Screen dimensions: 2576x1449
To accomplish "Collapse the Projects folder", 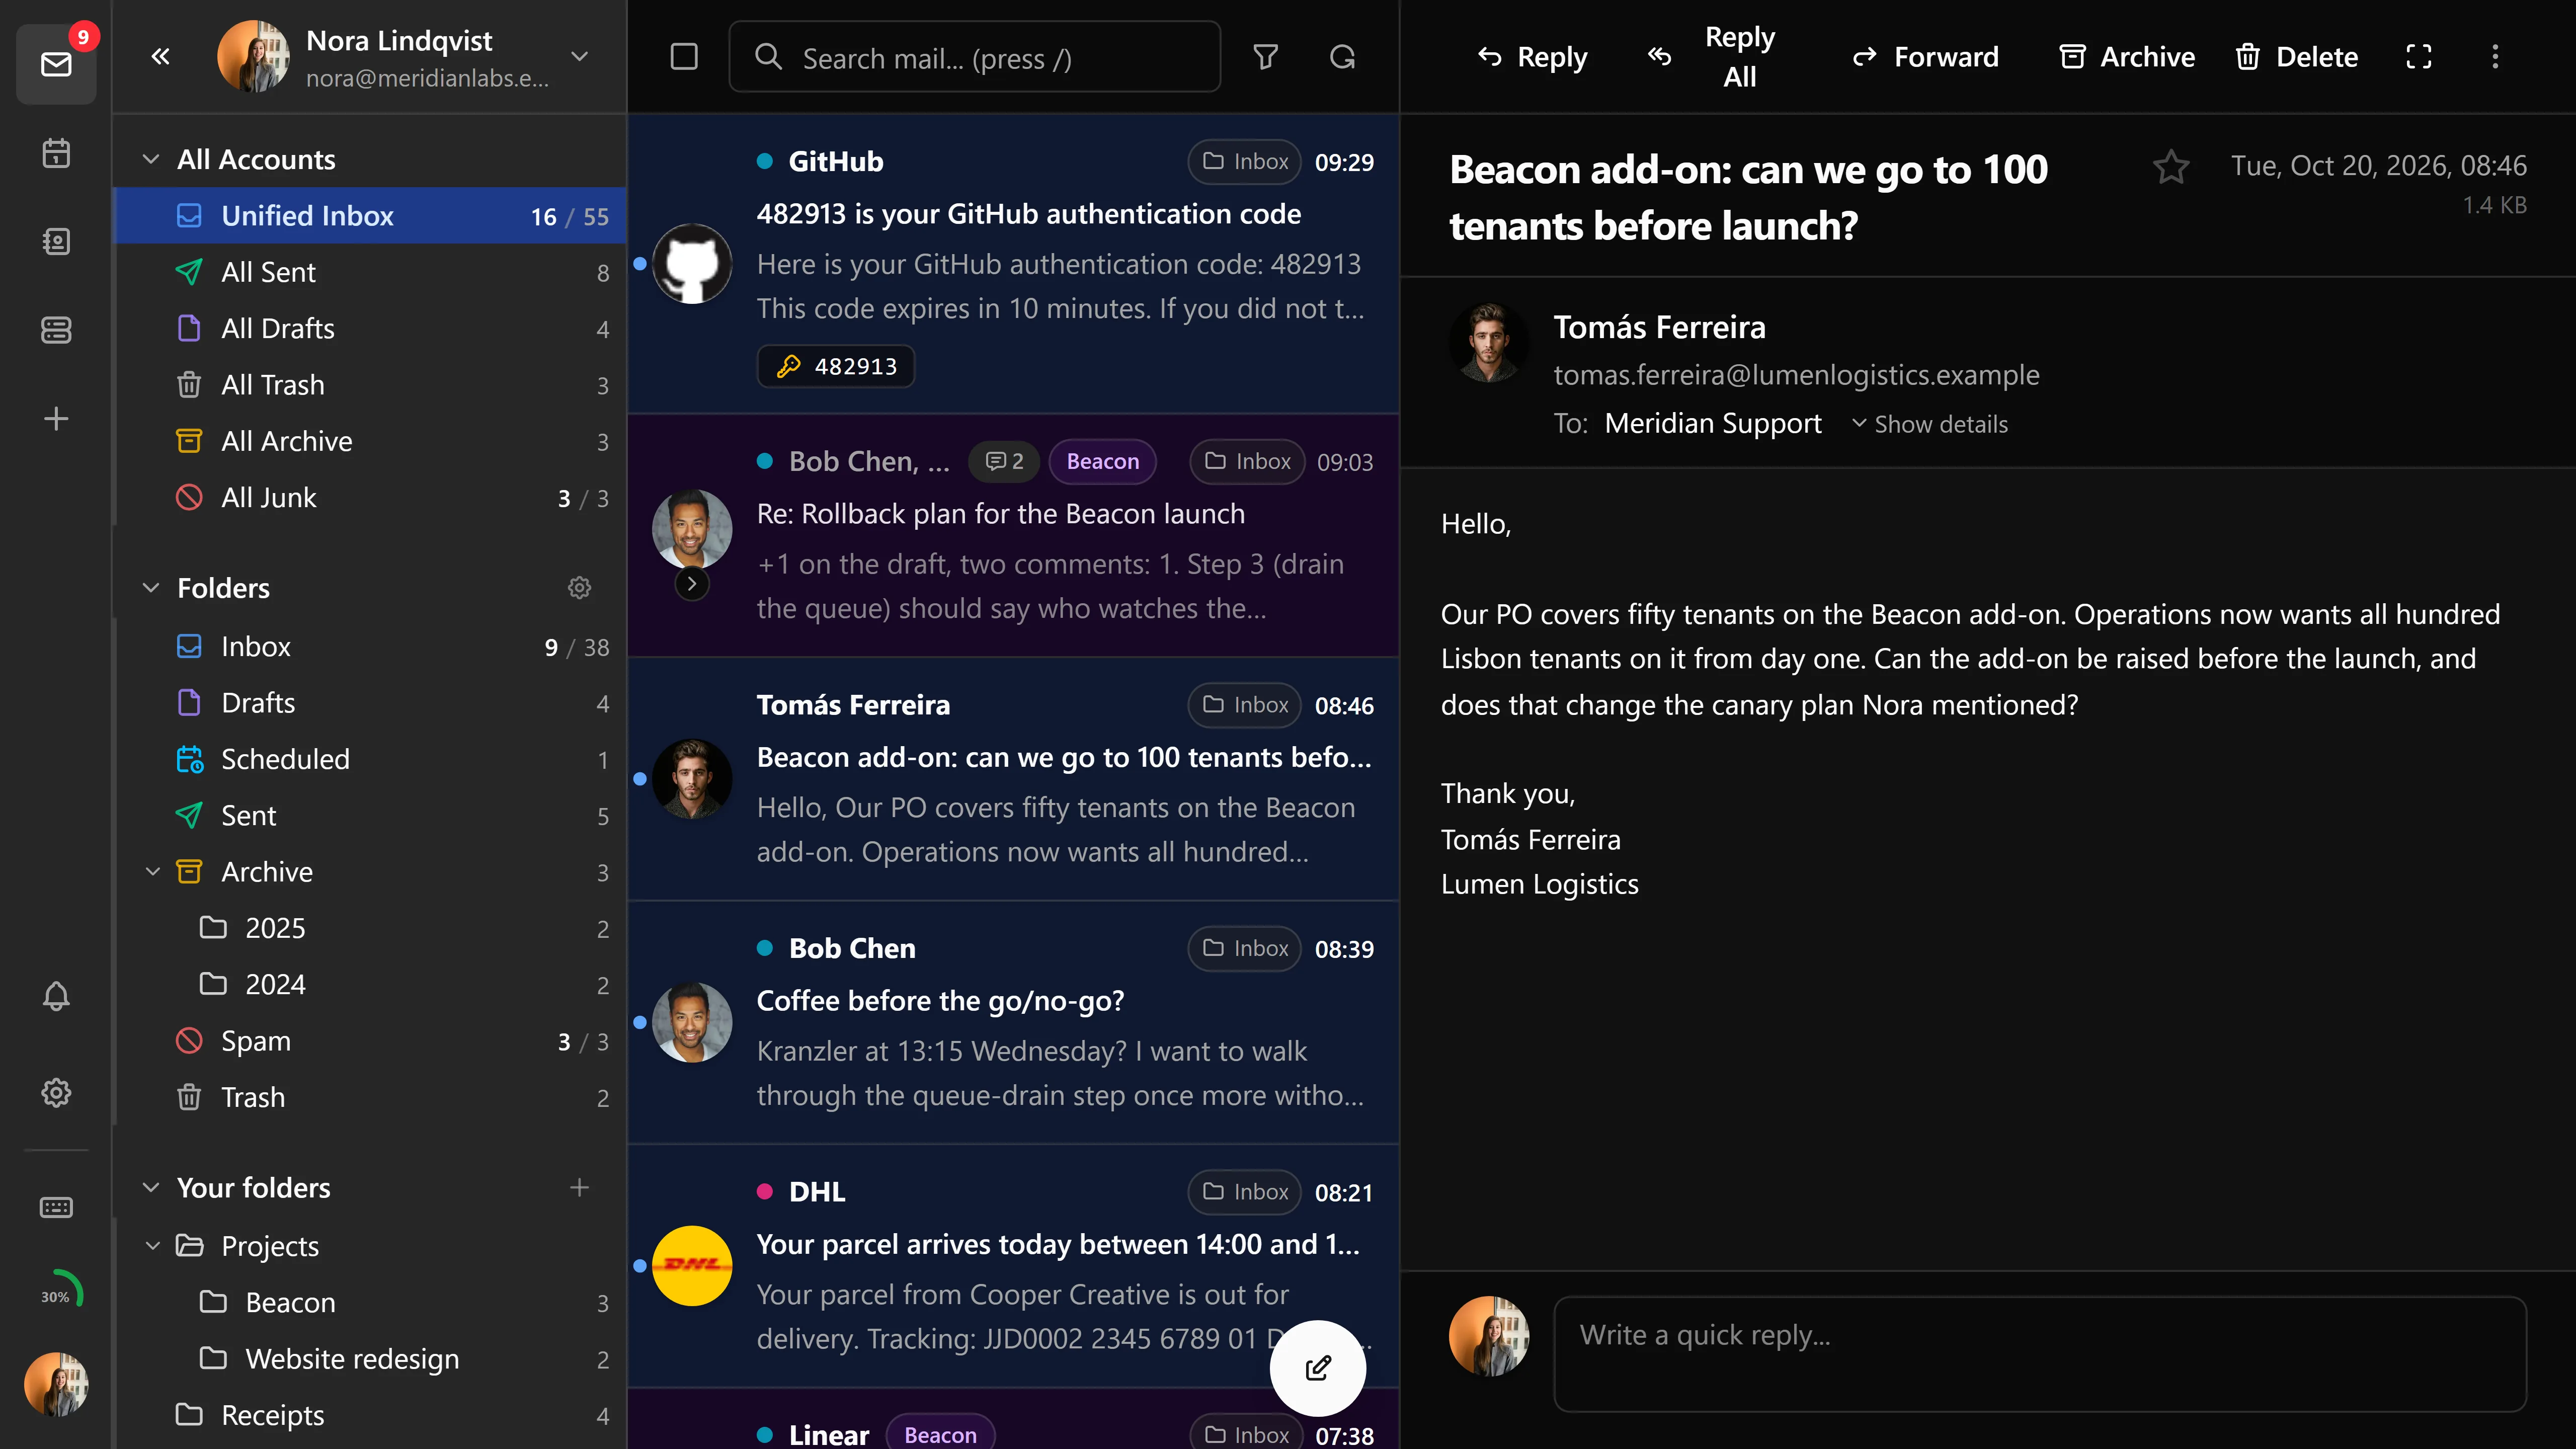I will [152, 1246].
